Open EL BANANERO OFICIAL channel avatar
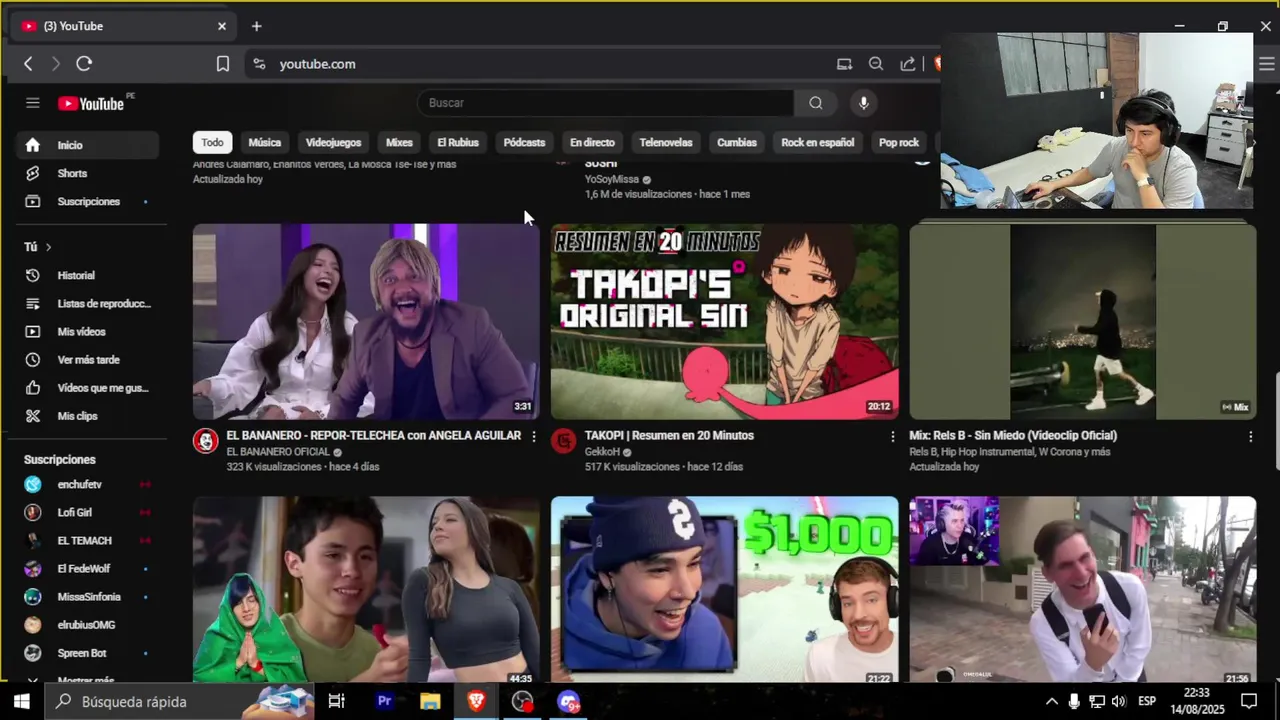The image size is (1280, 720). pyautogui.click(x=206, y=440)
